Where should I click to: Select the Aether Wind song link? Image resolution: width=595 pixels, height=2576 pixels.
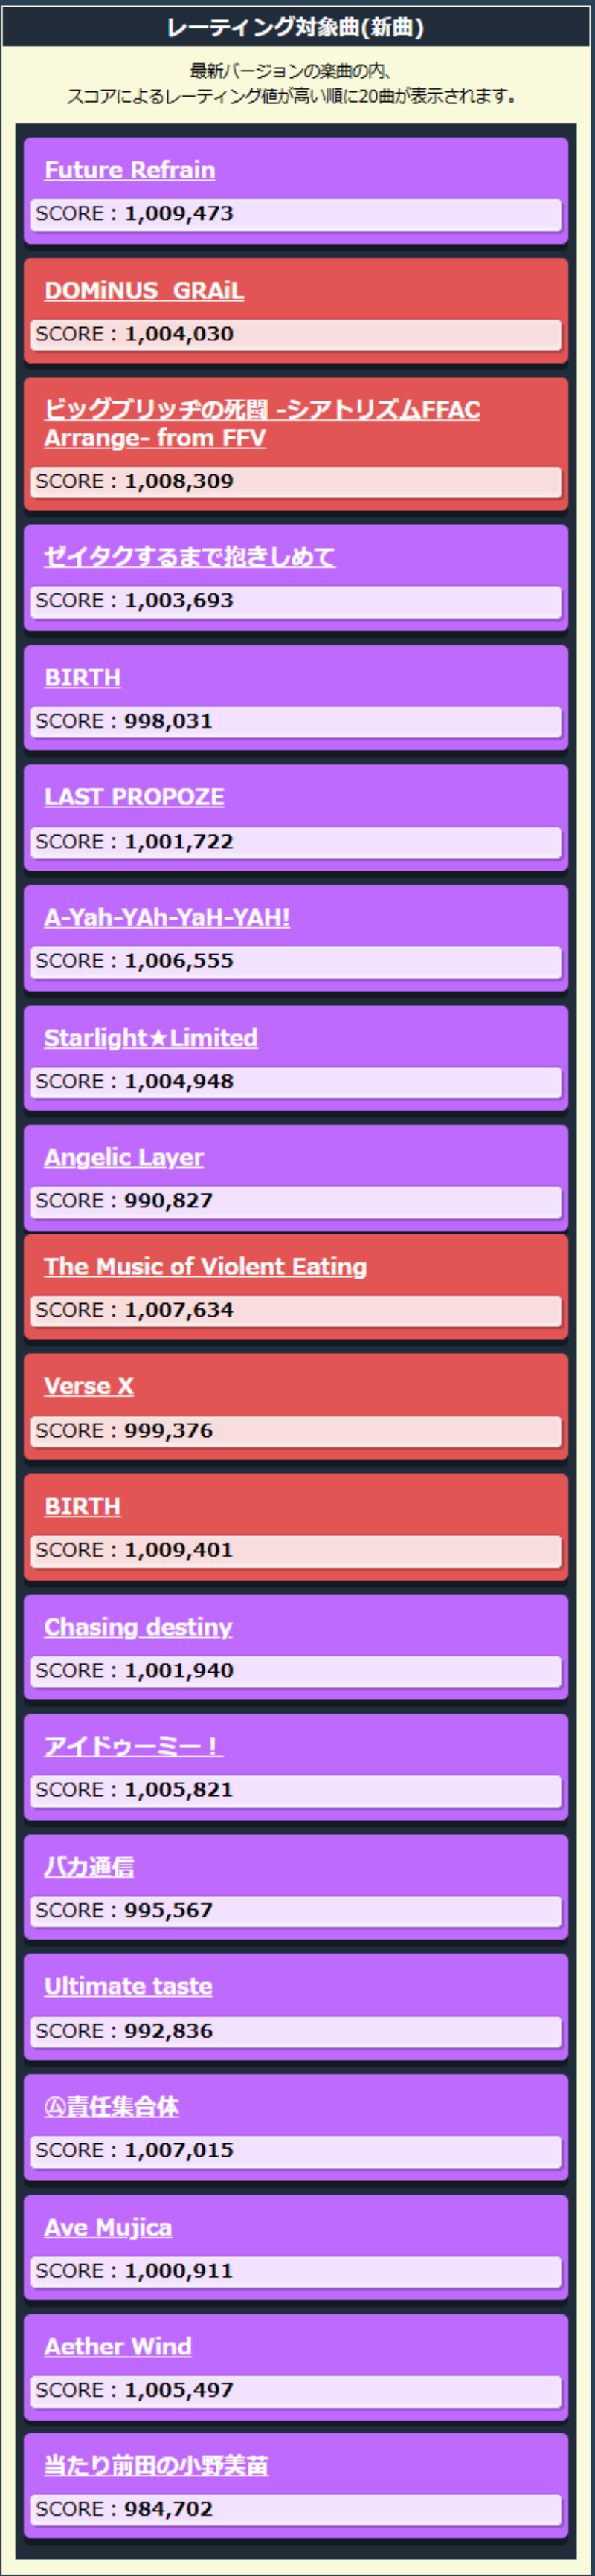(x=118, y=2346)
